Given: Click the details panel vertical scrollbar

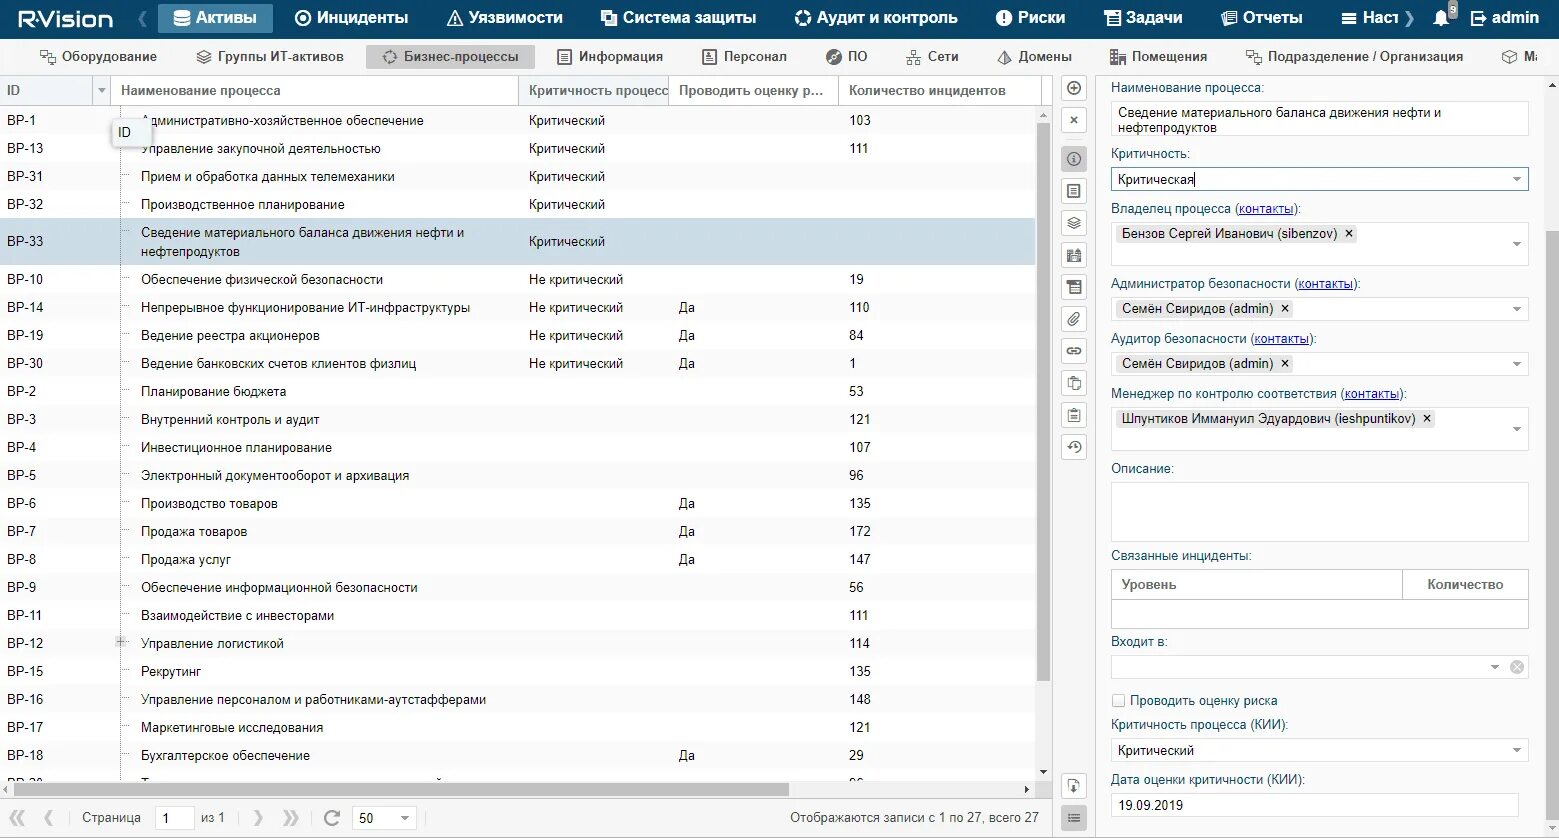Looking at the screenshot, I should [x=1552, y=527].
